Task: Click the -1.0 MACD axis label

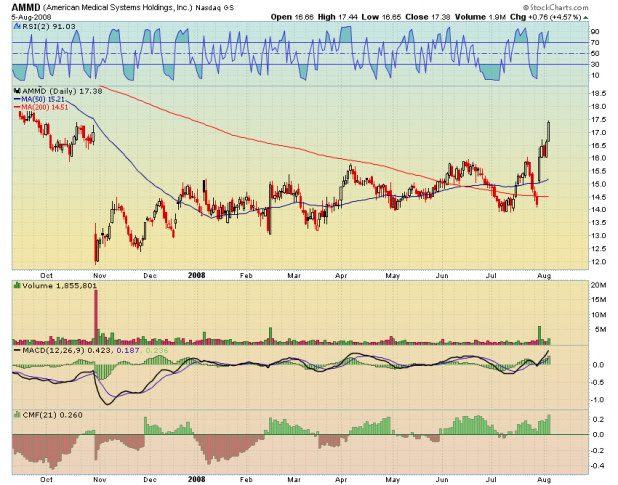Action: click(x=597, y=400)
